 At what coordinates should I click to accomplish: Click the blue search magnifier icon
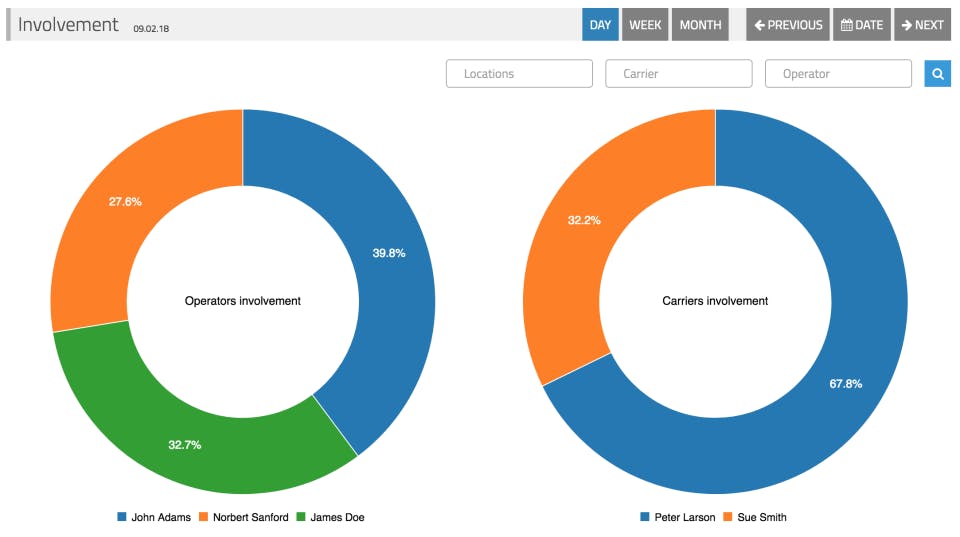pos(937,73)
